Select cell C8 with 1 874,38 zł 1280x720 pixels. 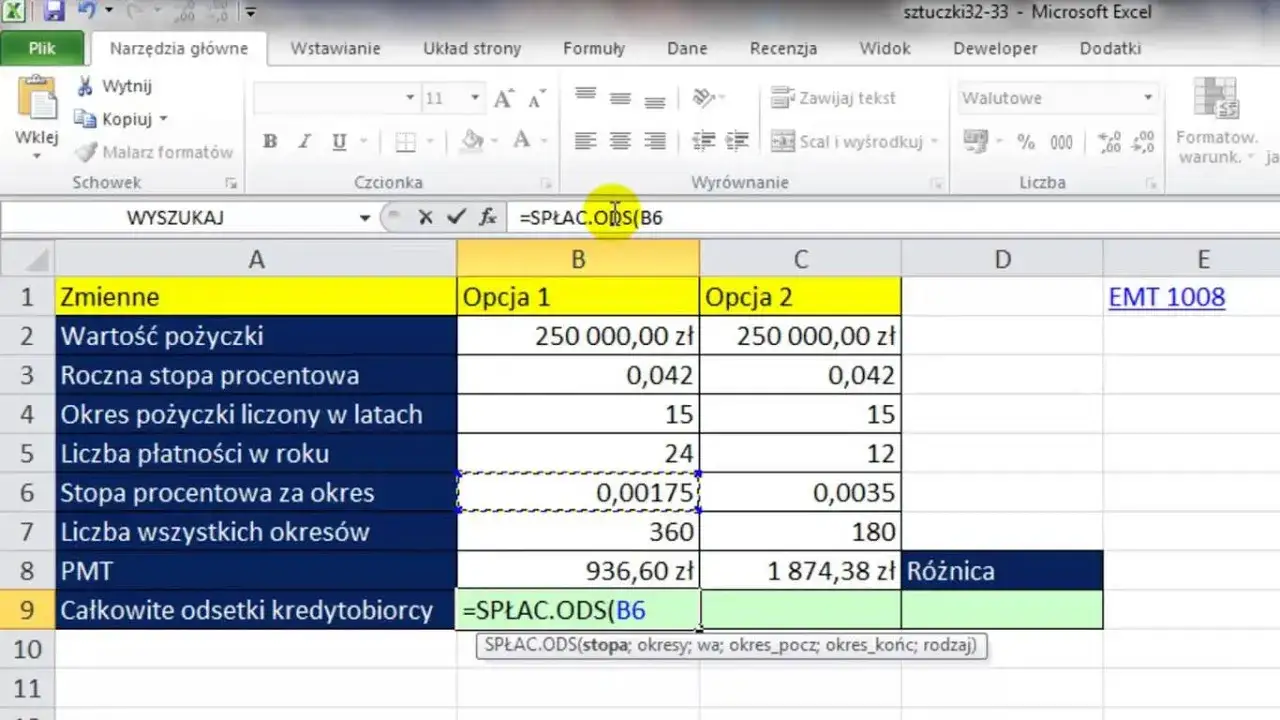tap(800, 571)
